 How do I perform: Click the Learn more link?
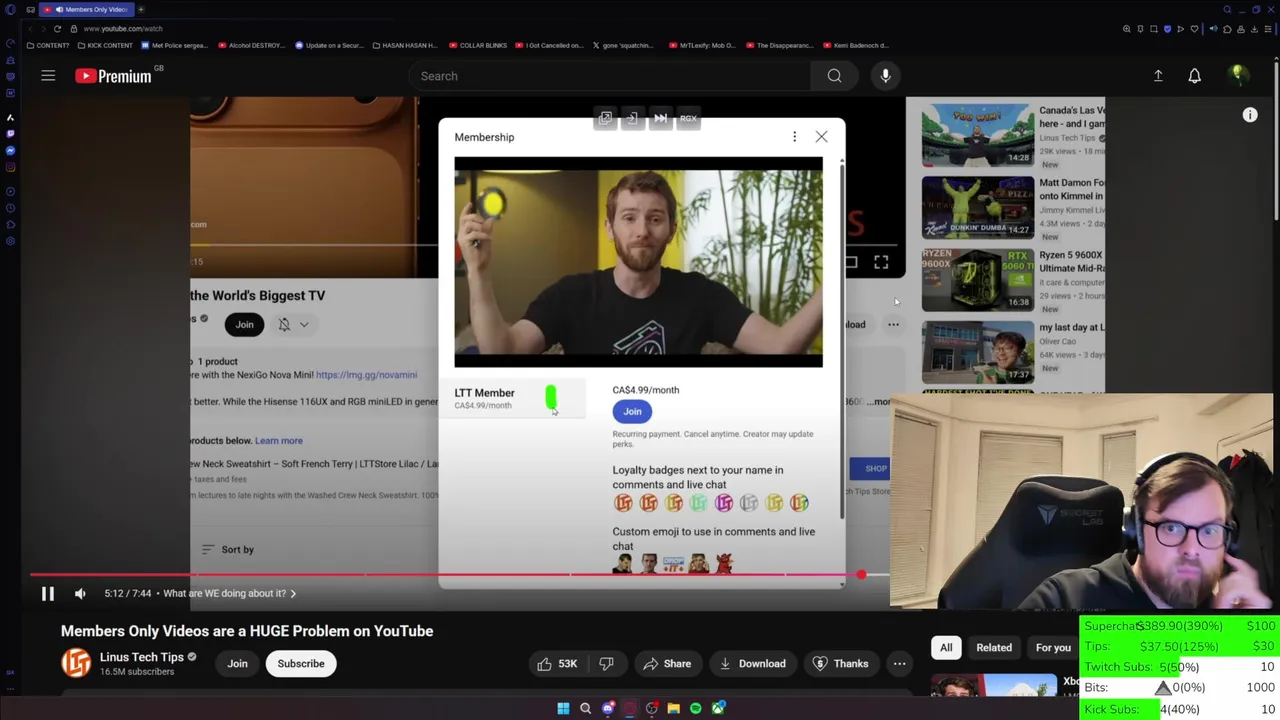tap(278, 440)
